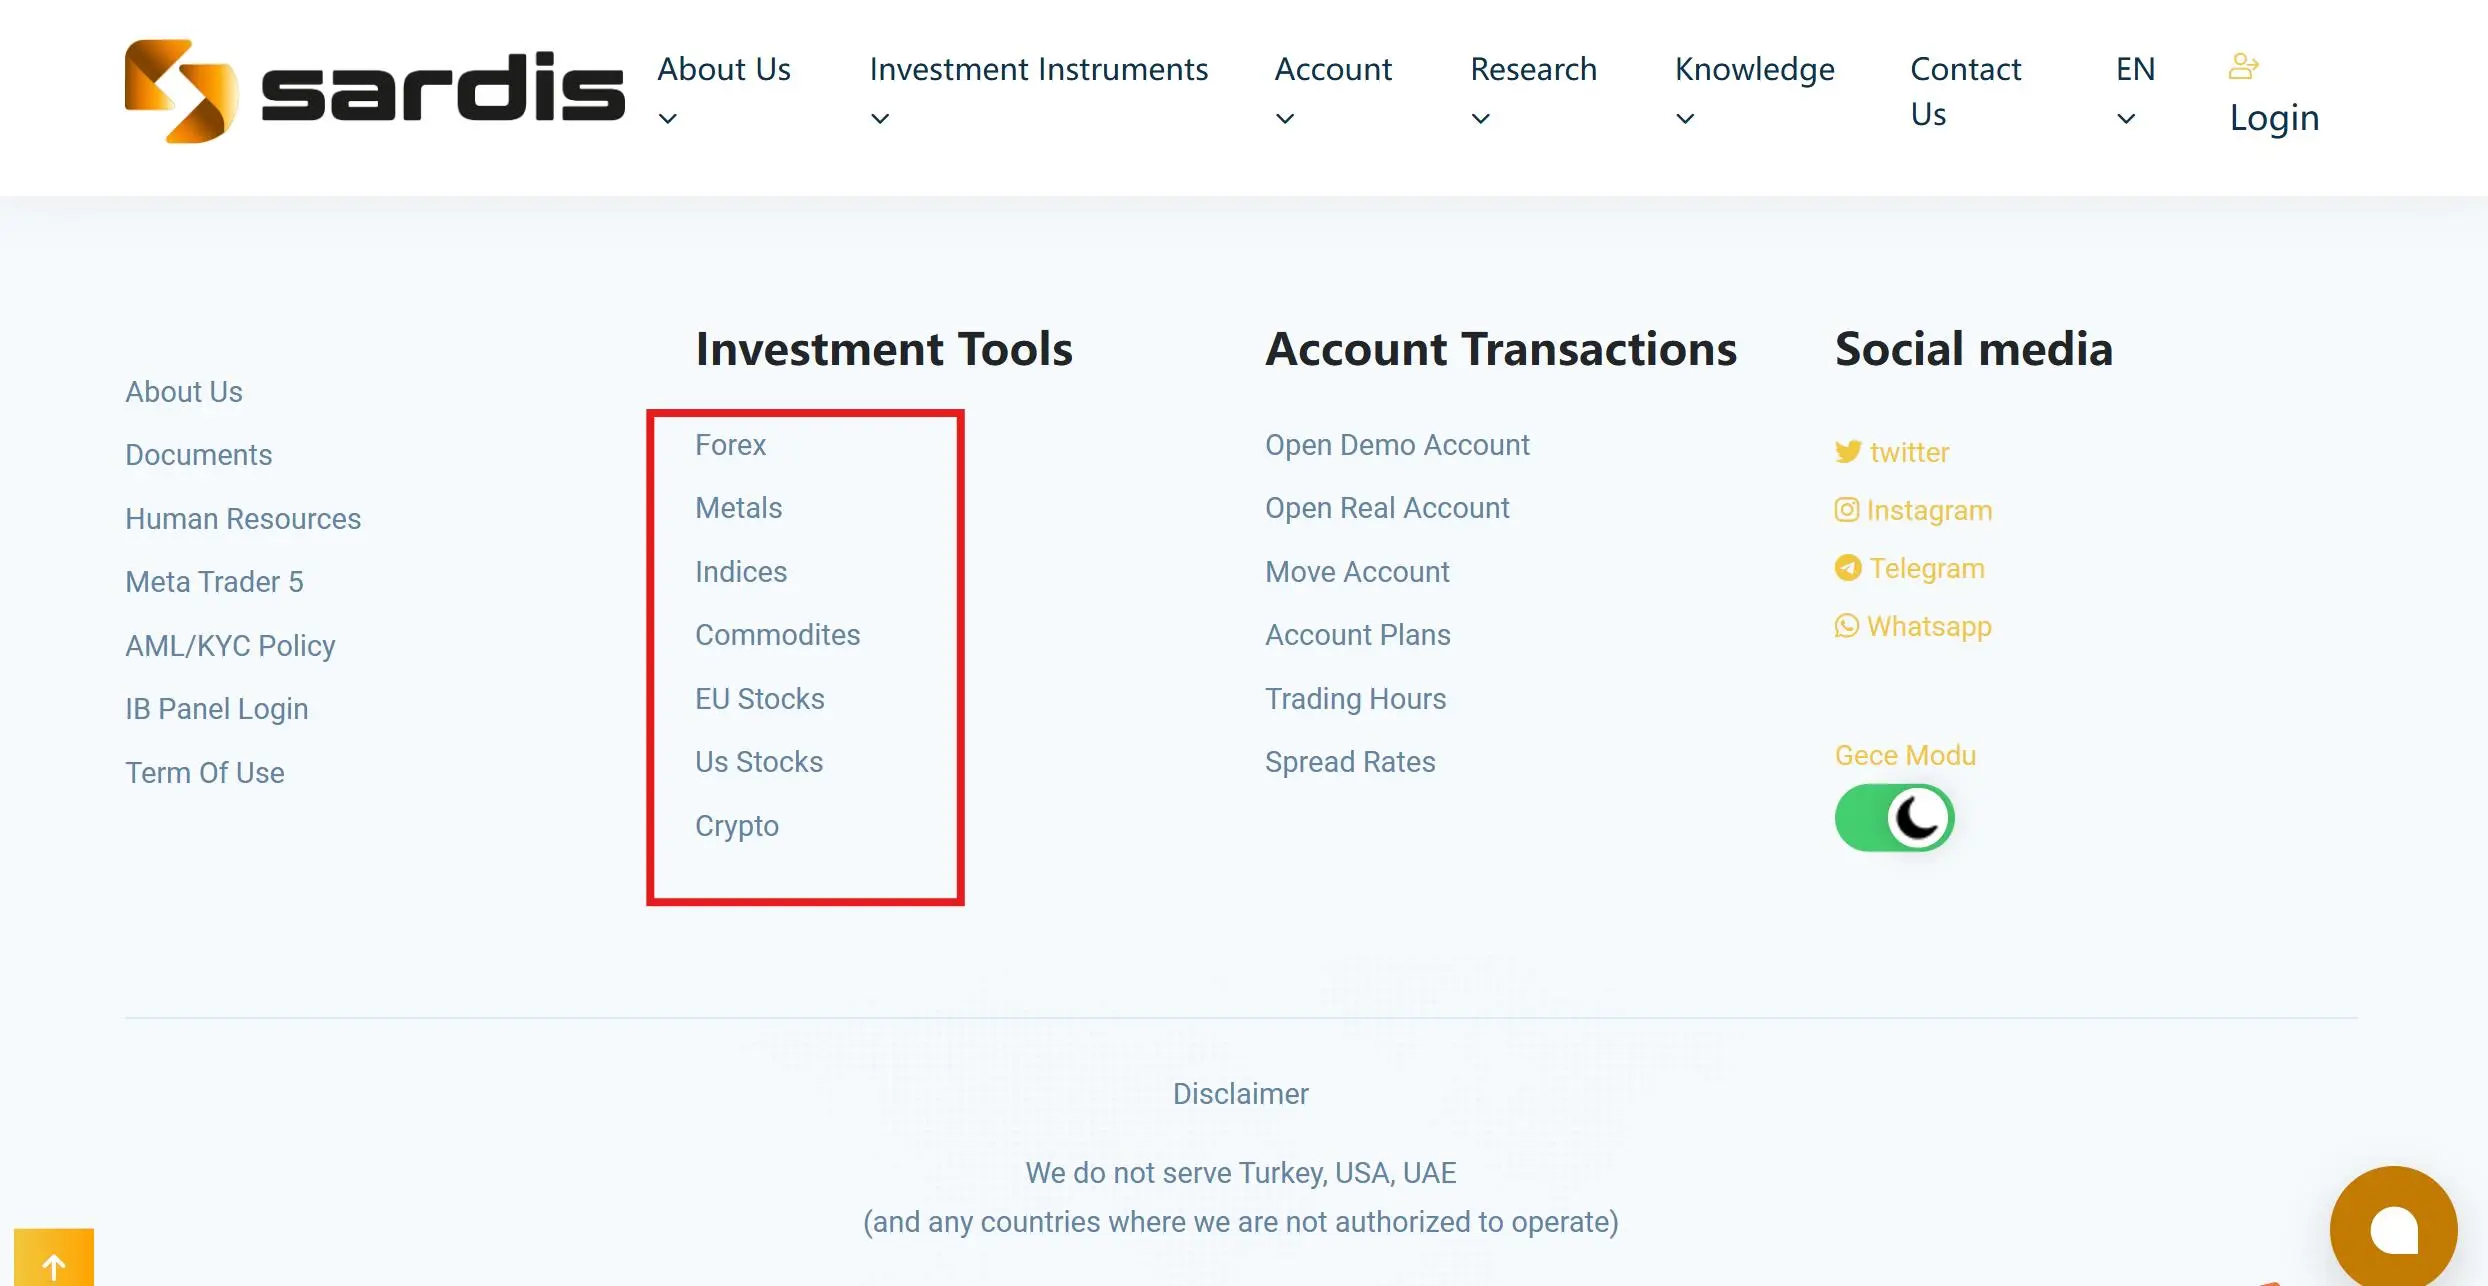Open the Instagram camera icon
This screenshot has width=2488, height=1286.
tap(1846, 510)
